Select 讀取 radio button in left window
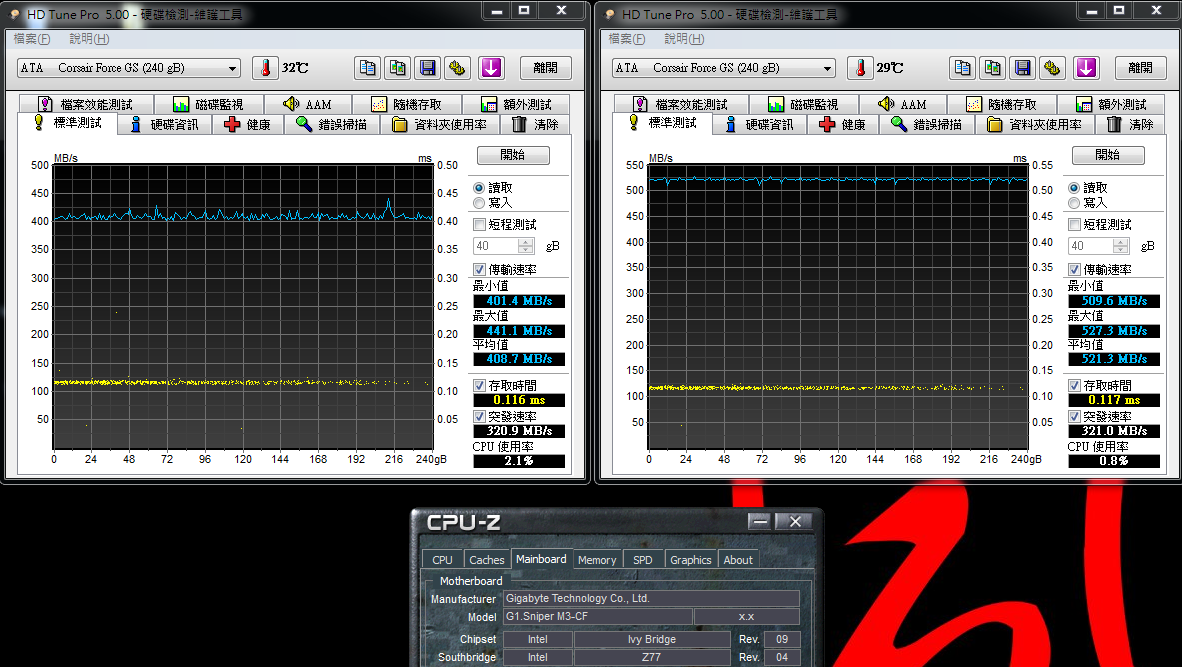 click(479, 188)
